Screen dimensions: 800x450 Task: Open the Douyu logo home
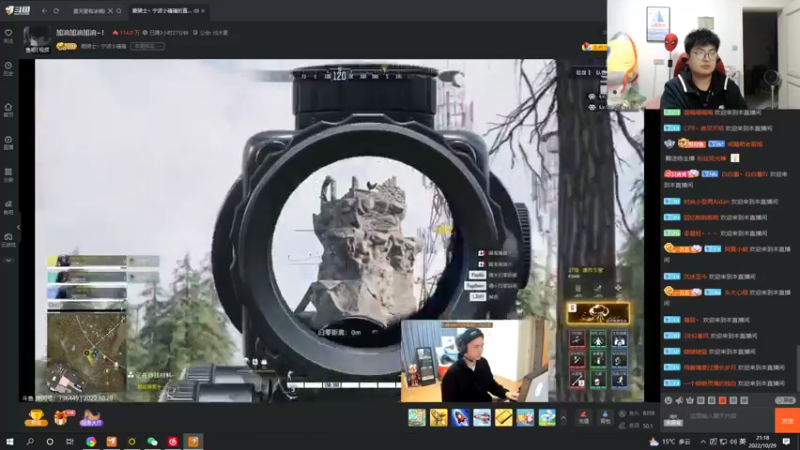coord(18,10)
